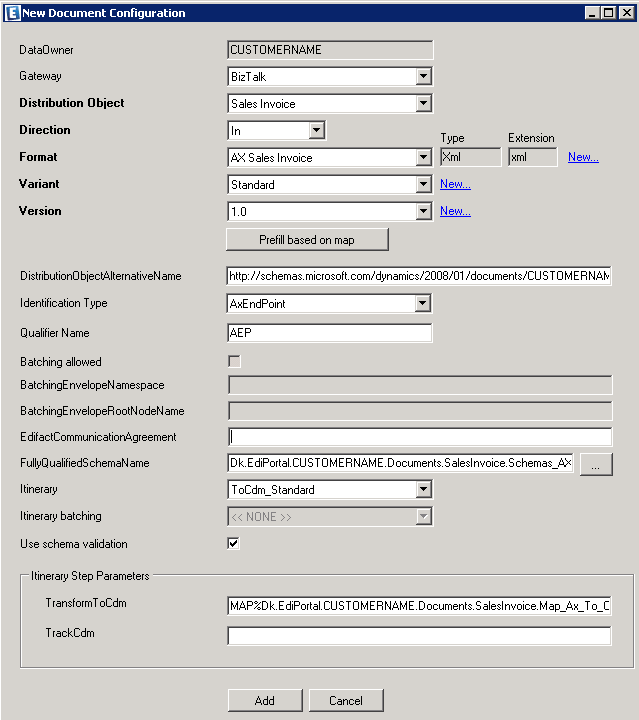Enable the Batching allowed checkbox
The height and width of the screenshot is (720, 639).
(234, 362)
